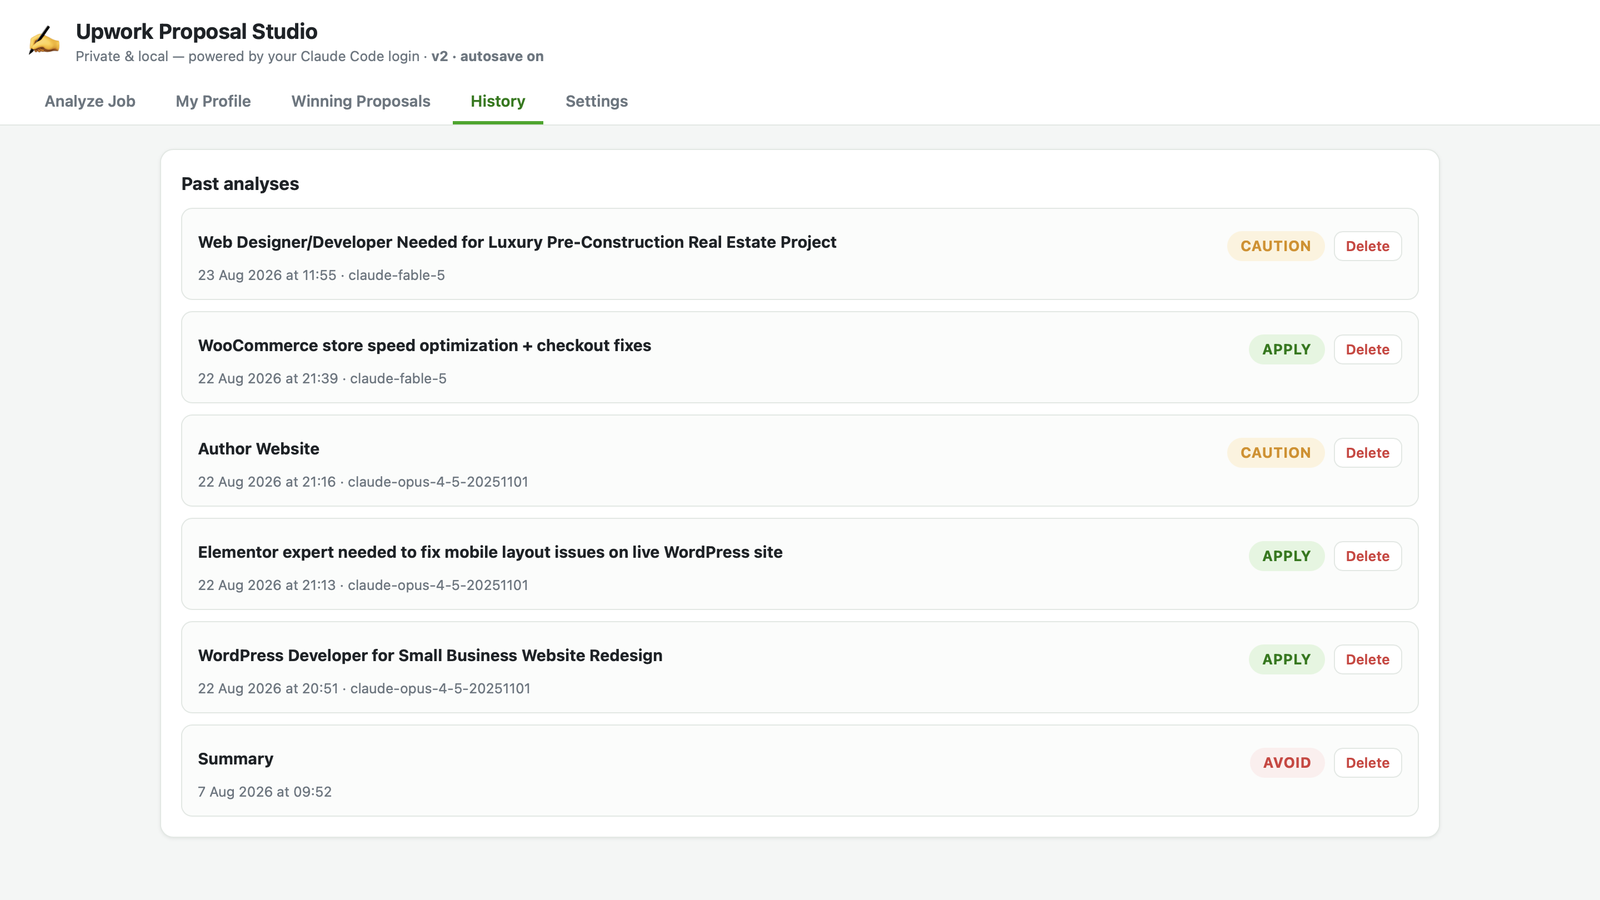Viewport: 1600px width, 900px height.
Task: Click the CAUTION badge on Author Website
Action: coord(1275,453)
